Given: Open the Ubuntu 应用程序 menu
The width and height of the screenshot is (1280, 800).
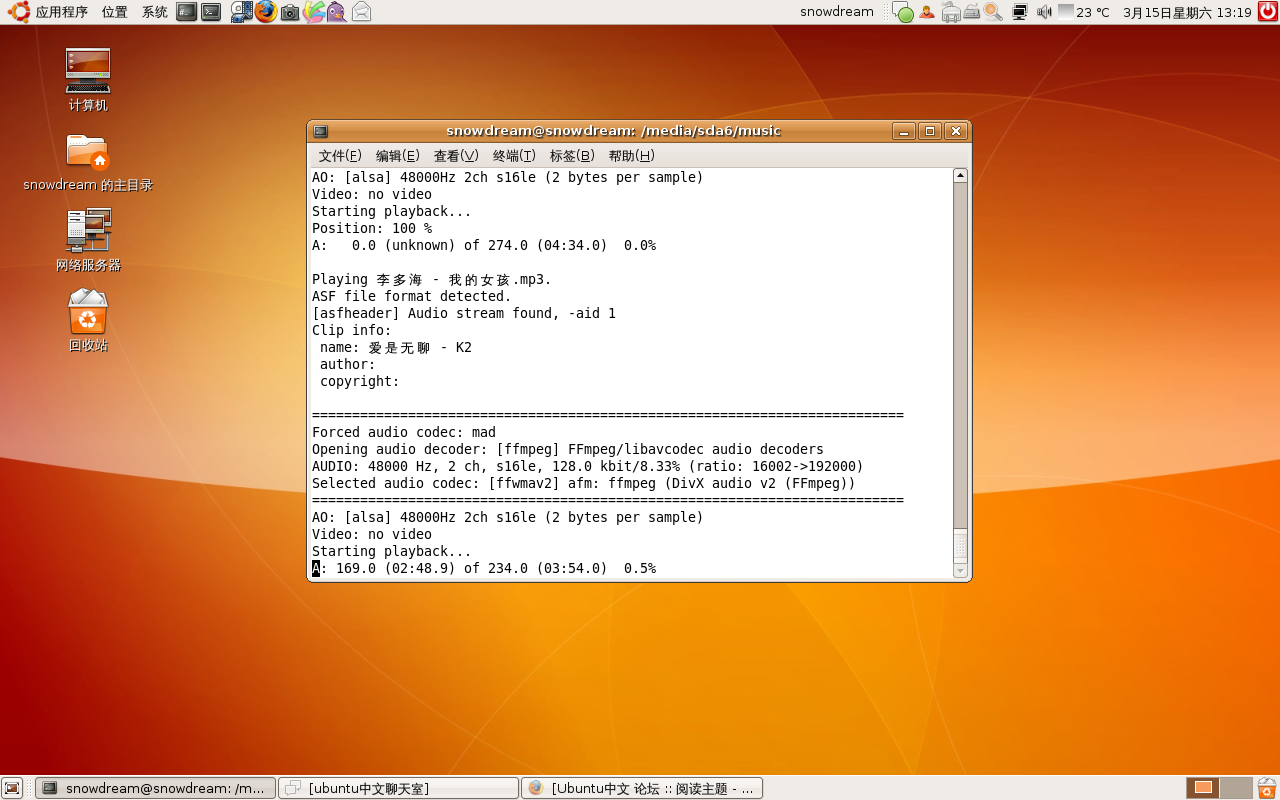Looking at the screenshot, I should click(x=48, y=12).
